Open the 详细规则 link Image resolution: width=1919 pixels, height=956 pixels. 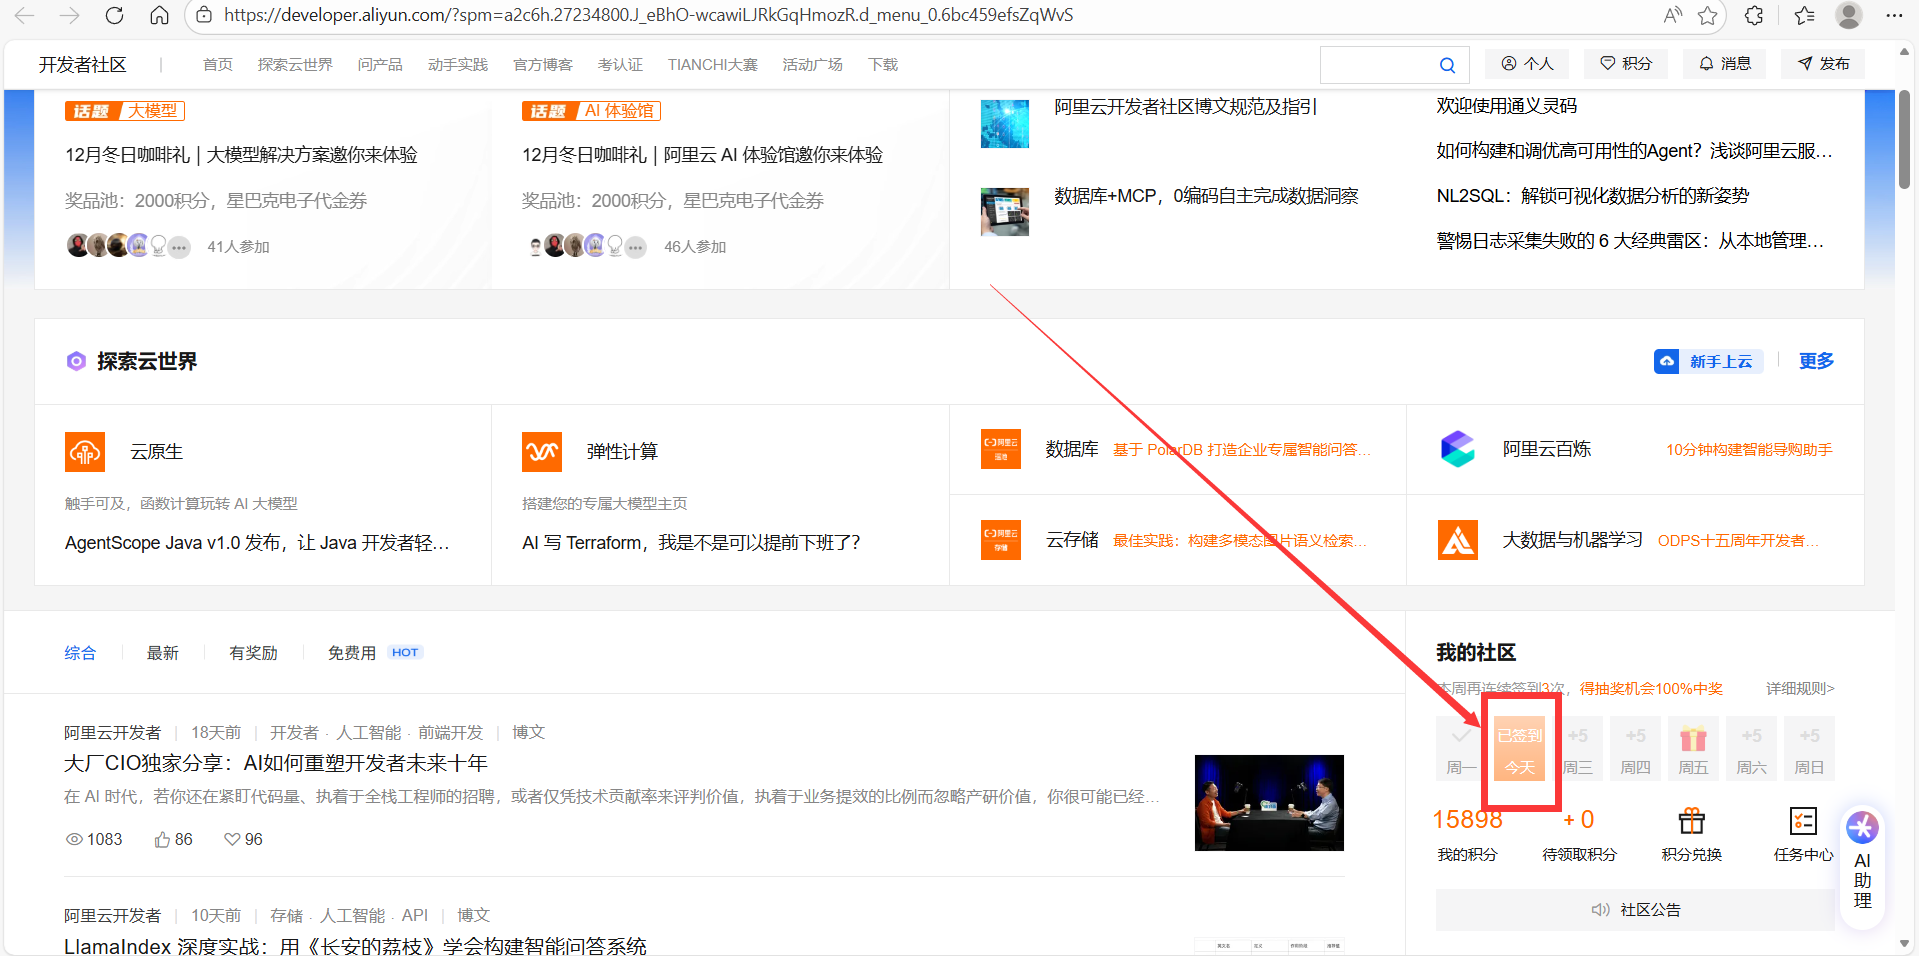point(1797,688)
